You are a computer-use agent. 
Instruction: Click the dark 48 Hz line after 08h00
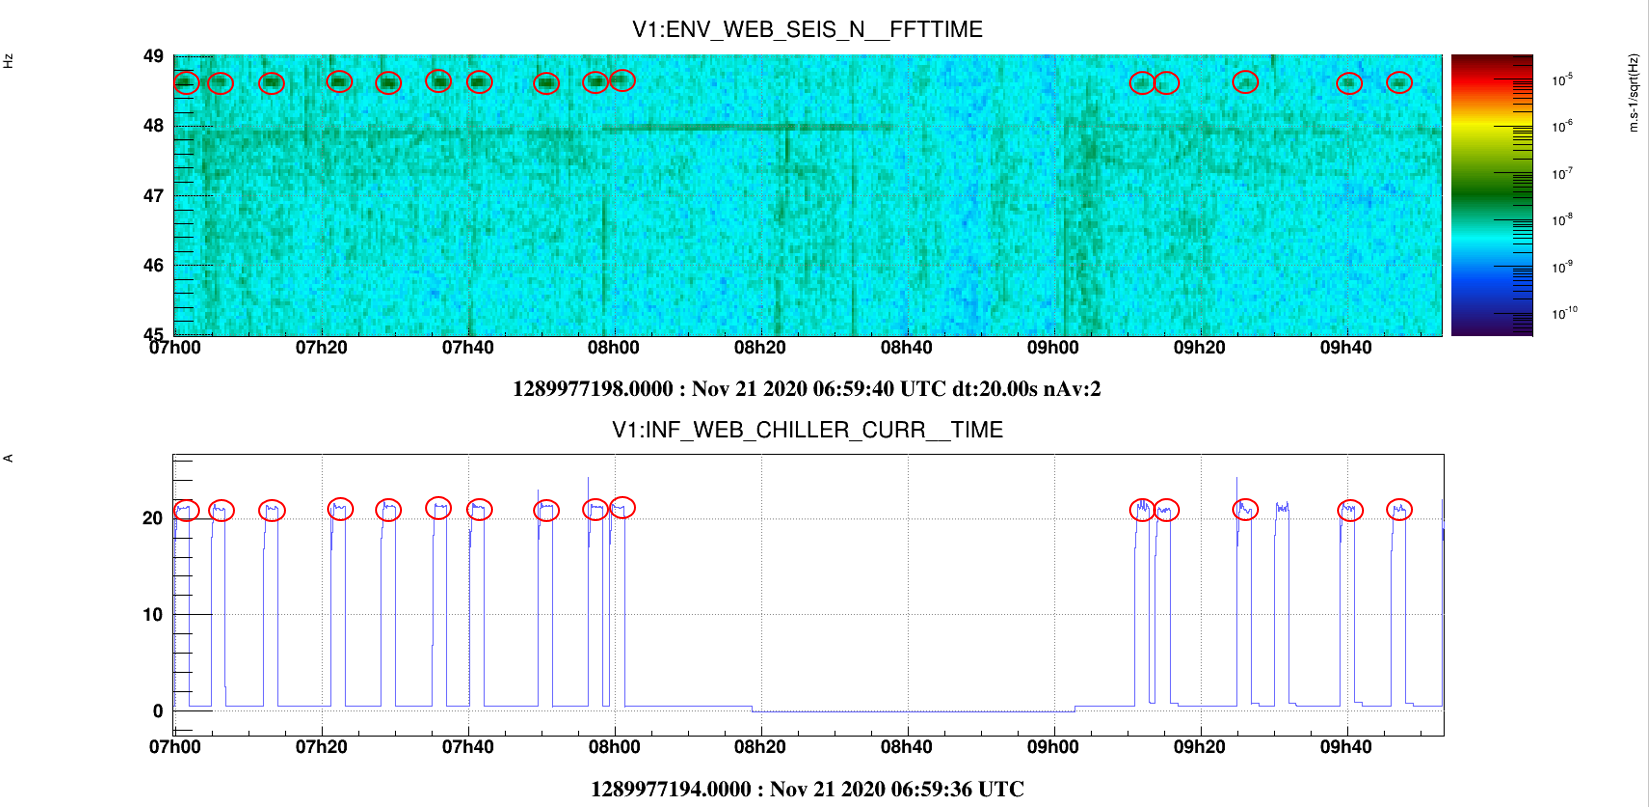[748, 127]
